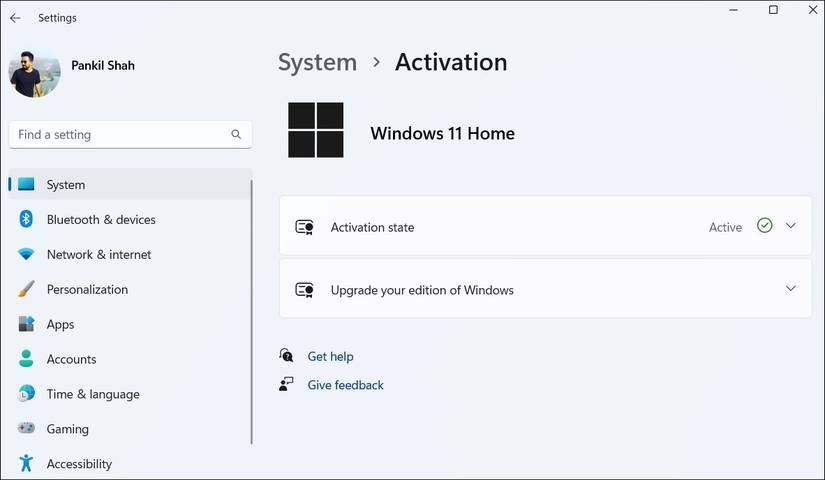The width and height of the screenshot is (825, 480).
Task: Click the back arrow icon
Action: tap(15, 18)
